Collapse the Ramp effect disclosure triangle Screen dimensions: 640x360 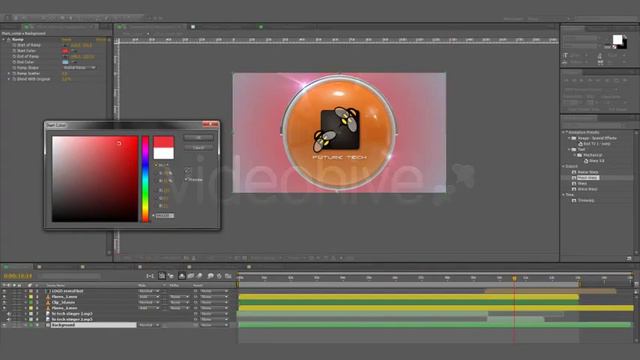point(4,40)
